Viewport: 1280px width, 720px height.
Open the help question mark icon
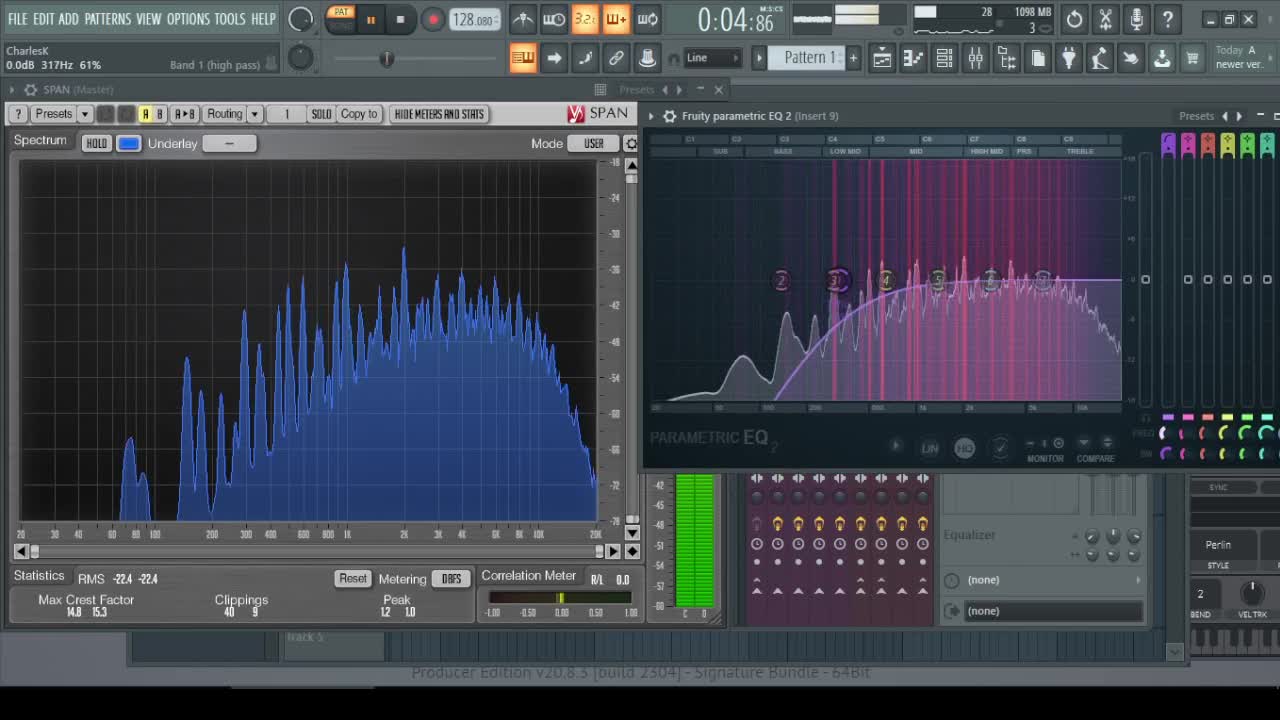click(1167, 19)
